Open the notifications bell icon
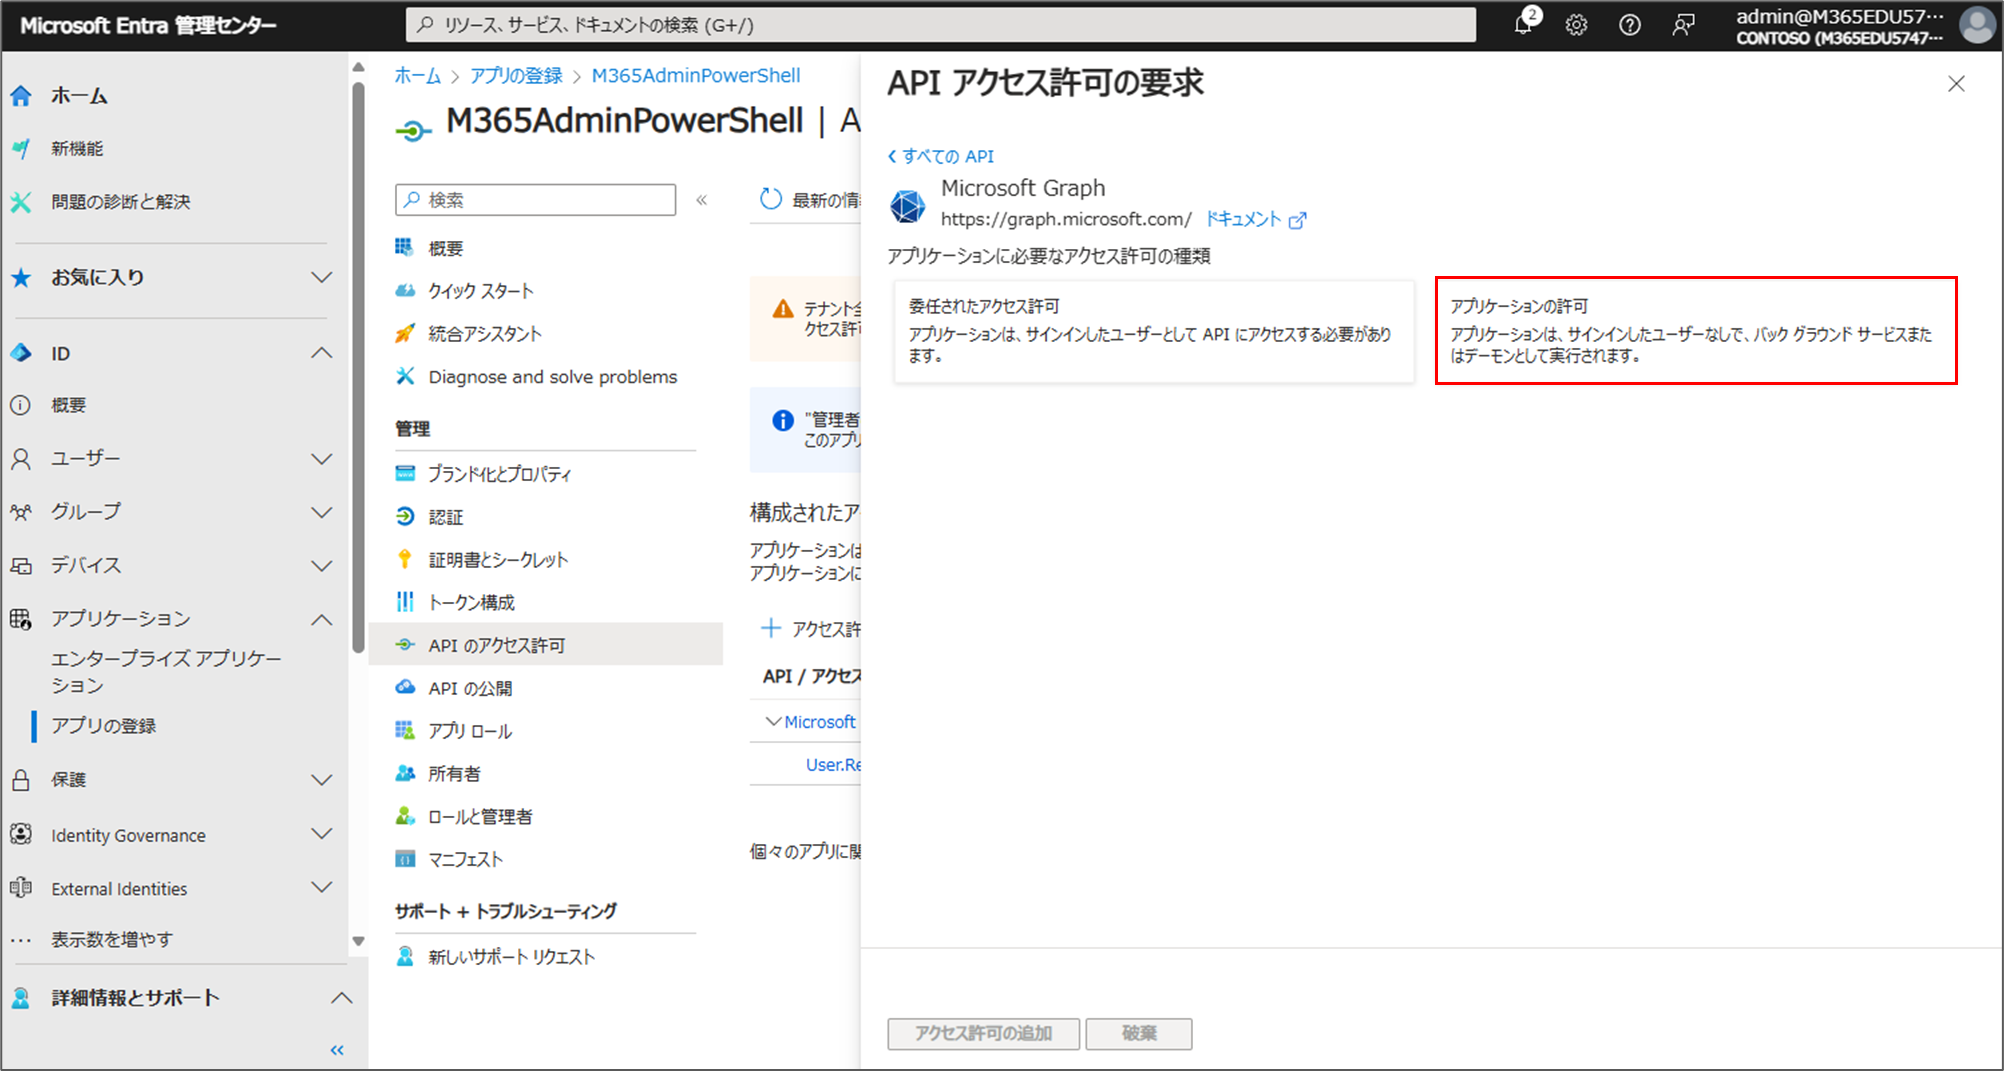 point(1524,24)
